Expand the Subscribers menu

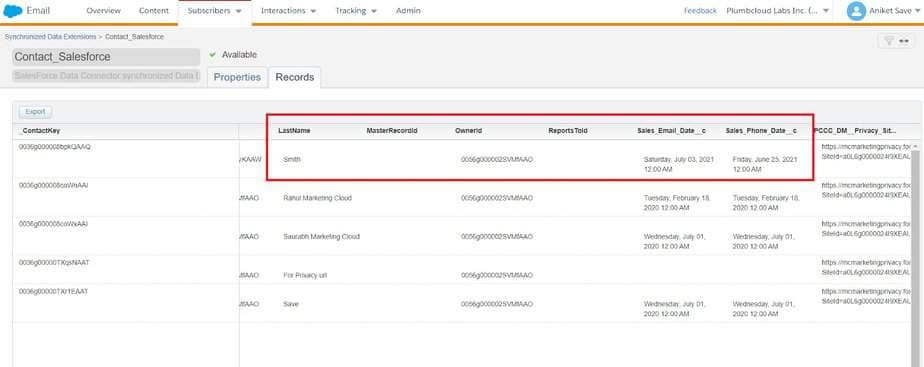[x=214, y=11]
